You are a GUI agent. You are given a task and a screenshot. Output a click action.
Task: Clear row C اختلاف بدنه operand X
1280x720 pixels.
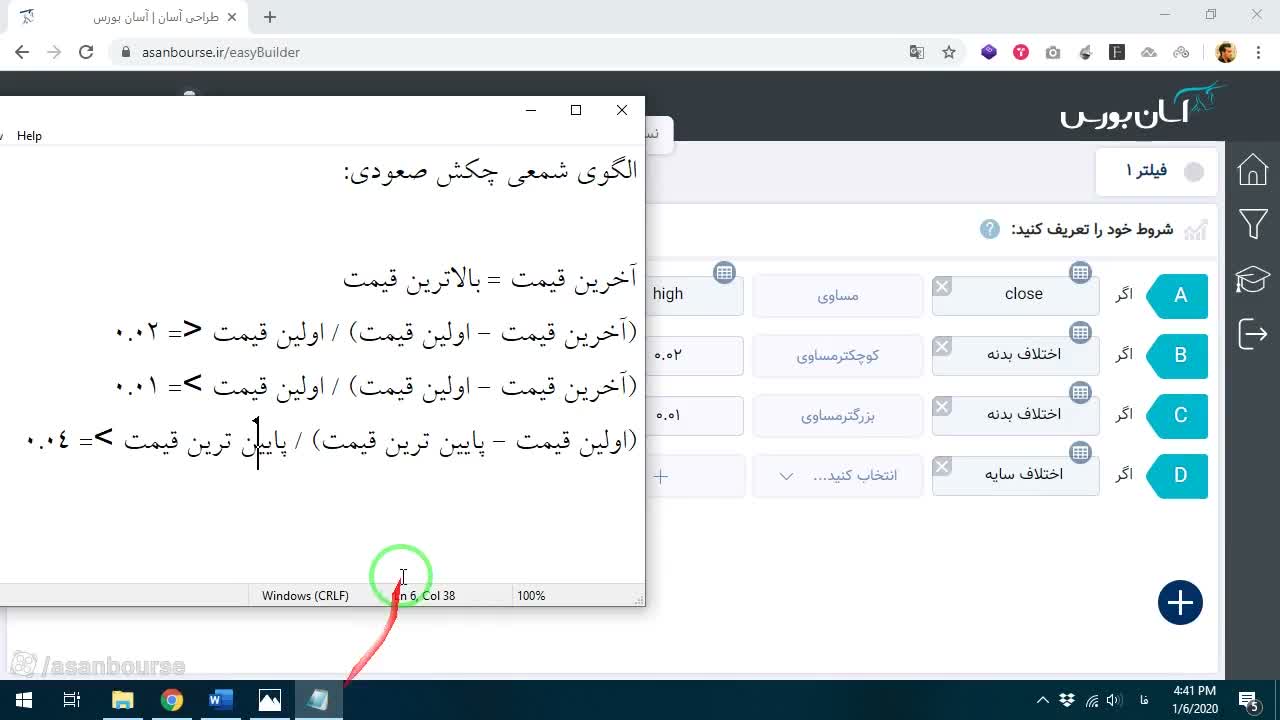point(942,407)
